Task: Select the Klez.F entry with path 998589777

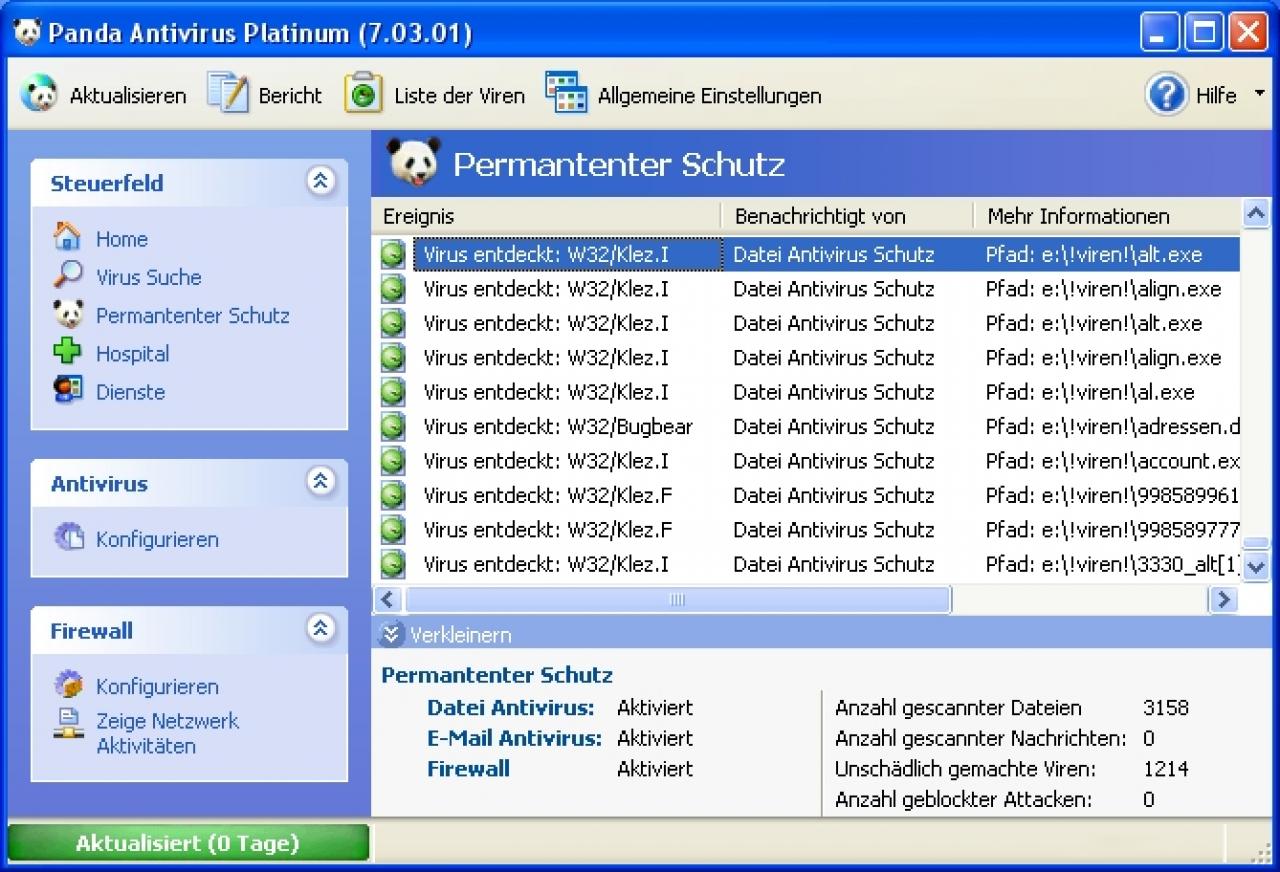Action: coord(548,530)
